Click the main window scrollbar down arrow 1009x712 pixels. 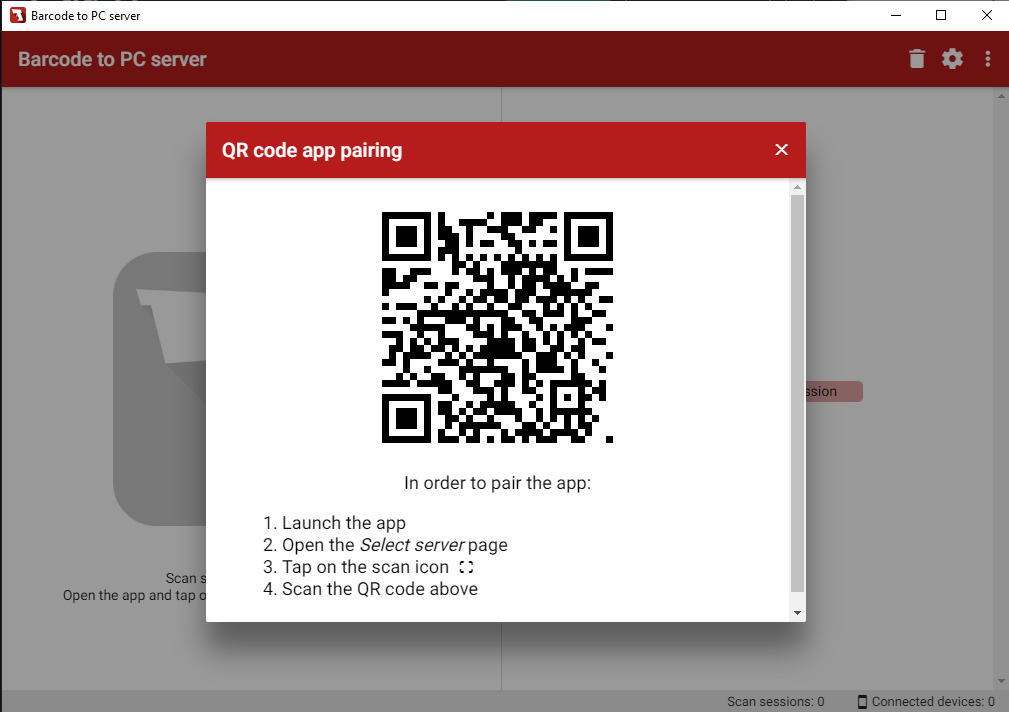point(1001,681)
